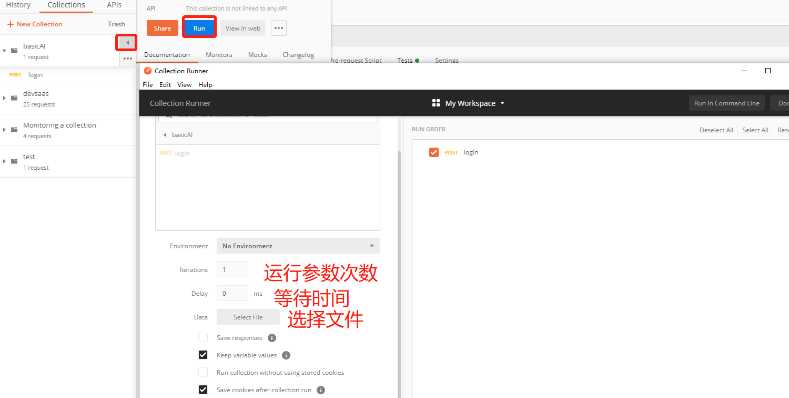Switch to the Documentation tab
The image size is (789, 398).
point(167,54)
